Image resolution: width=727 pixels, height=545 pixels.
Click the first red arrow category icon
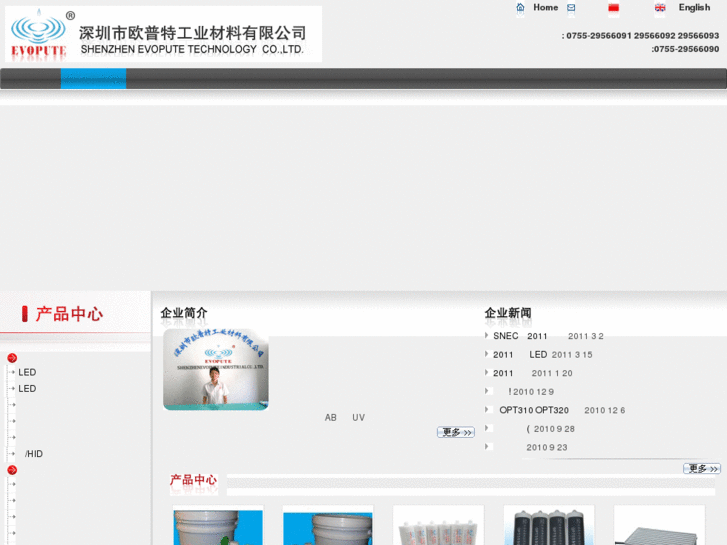tap(12, 358)
